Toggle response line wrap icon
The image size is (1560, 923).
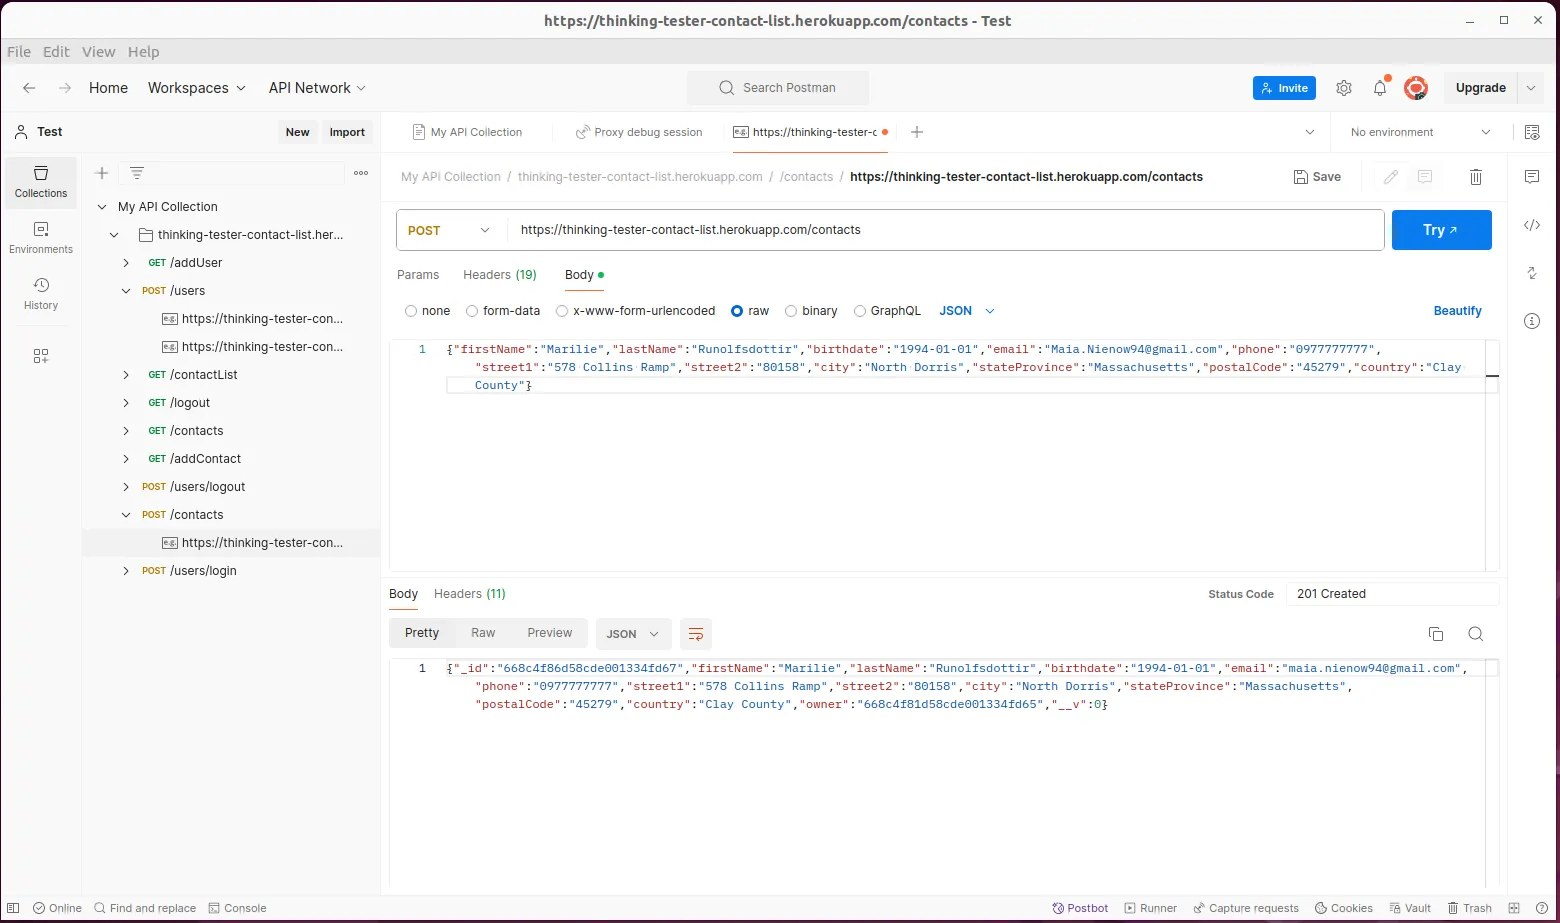[x=696, y=634]
